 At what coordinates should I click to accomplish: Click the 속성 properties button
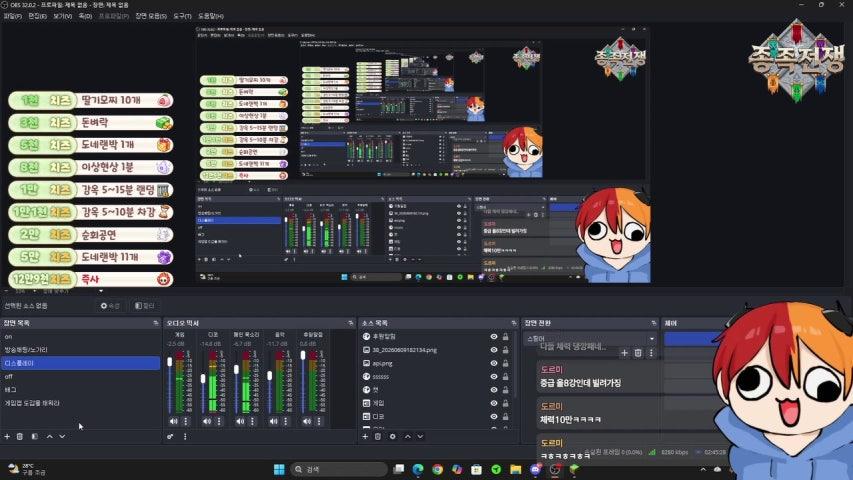click(x=110, y=306)
